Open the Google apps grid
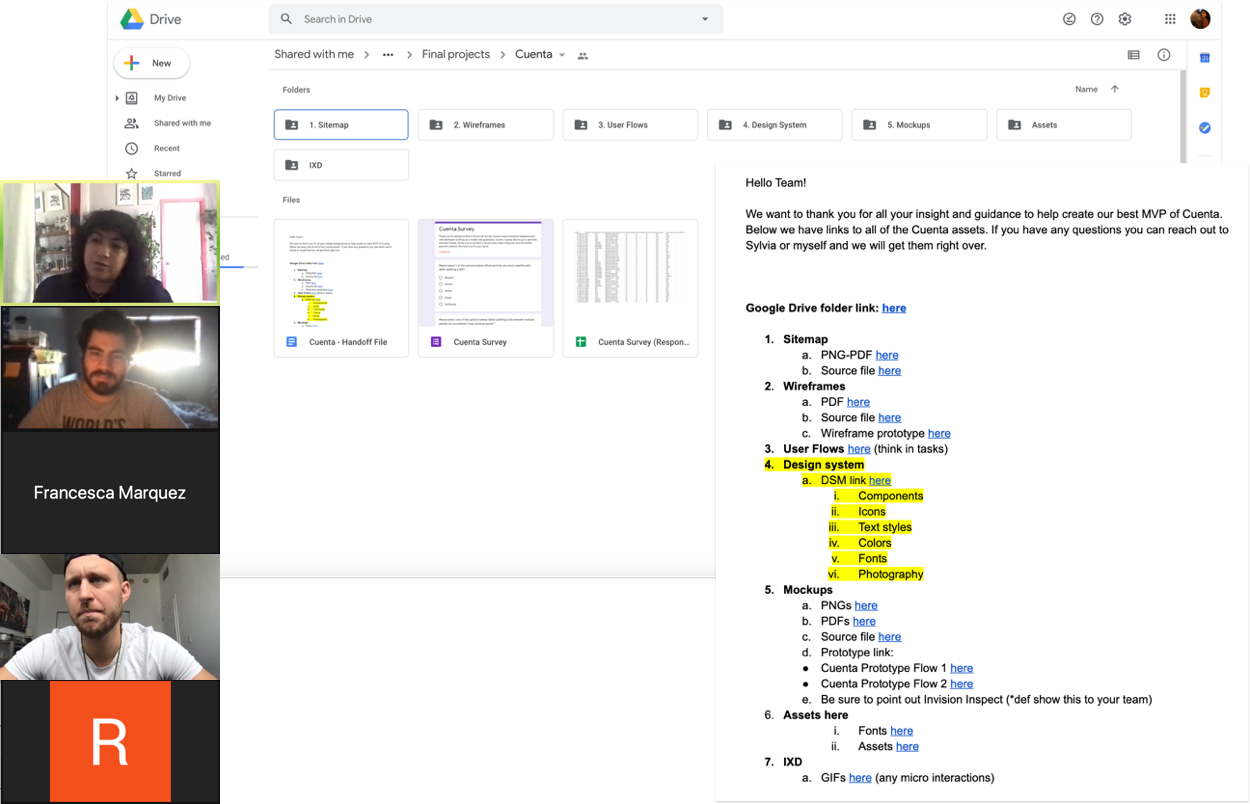Screen dimensions: 1250x804 pyautogui.click(x=1170, y=19)
